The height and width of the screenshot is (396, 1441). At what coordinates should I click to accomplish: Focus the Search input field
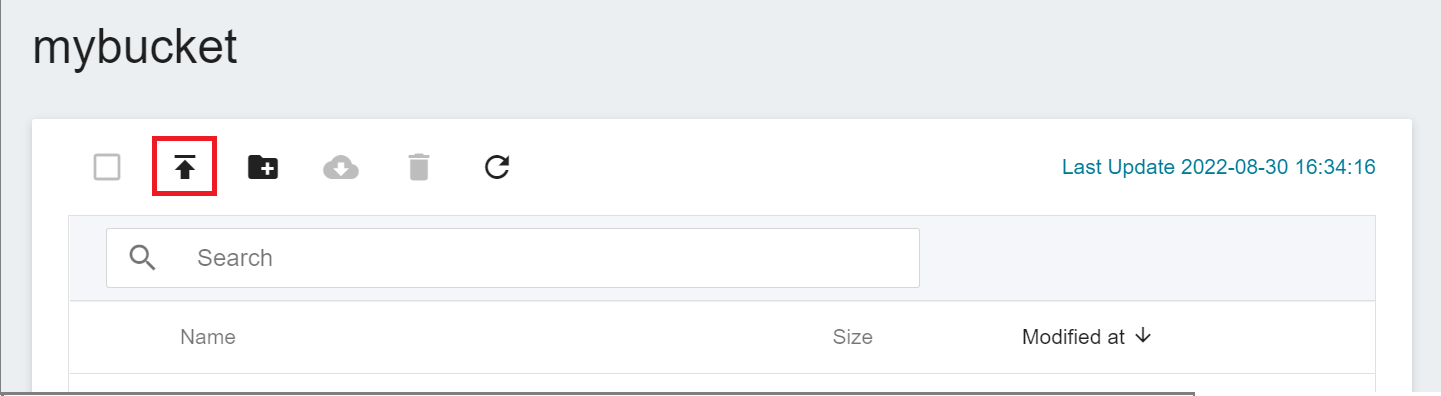click(x=513, y=258)
